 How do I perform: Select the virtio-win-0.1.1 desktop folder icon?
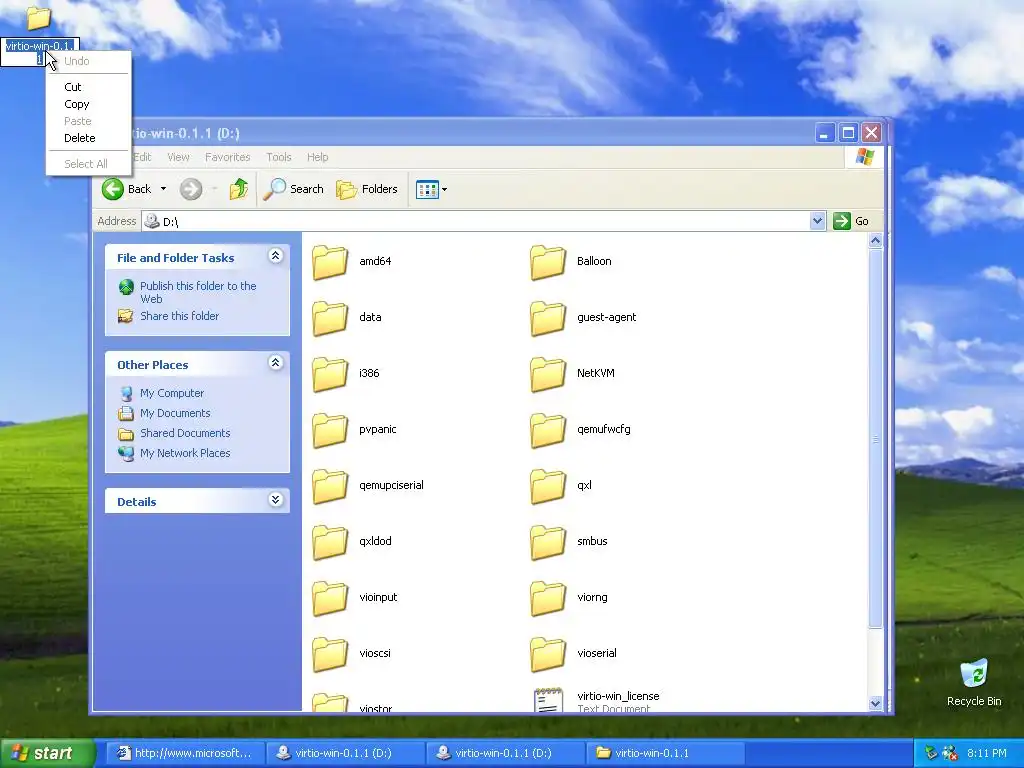coord(39,18)
